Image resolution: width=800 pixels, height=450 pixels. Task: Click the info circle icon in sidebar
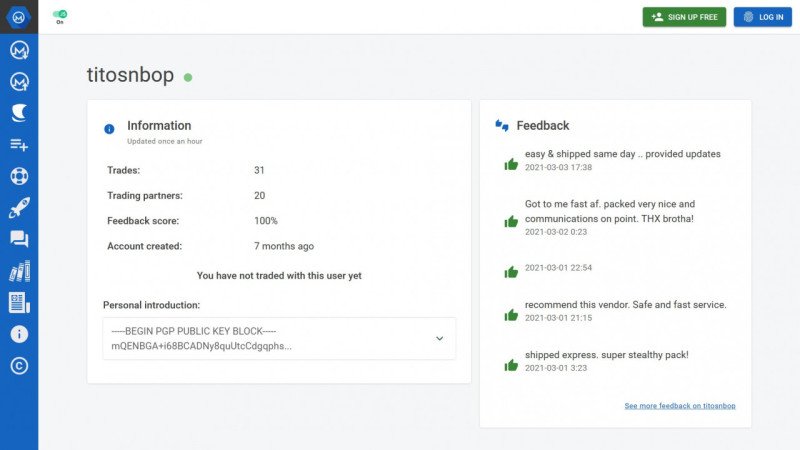(x=18, y=334)
